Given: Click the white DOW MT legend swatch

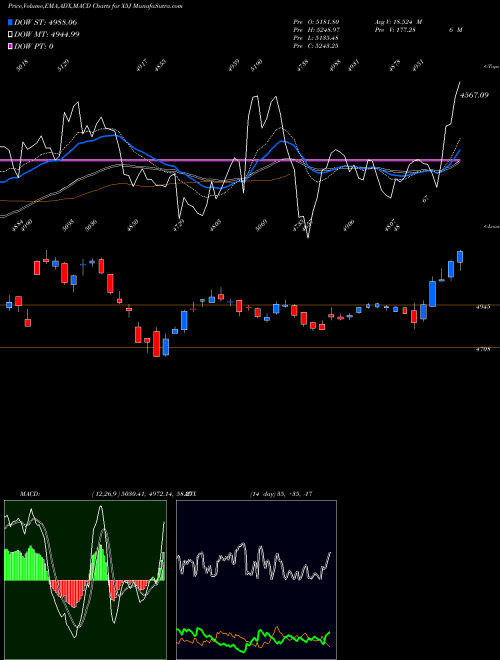Looking at the screenshot, I should click(10, 34).
